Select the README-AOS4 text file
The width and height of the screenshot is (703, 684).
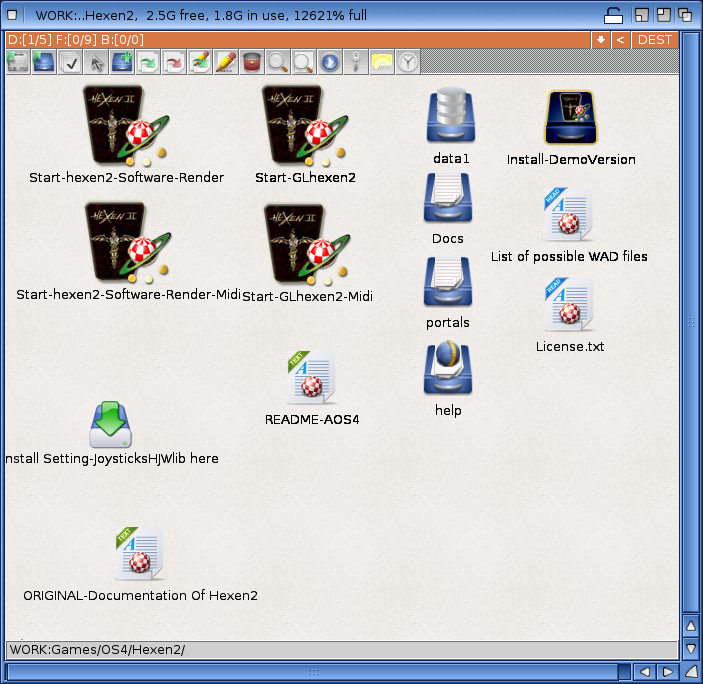tap(312, 377)
